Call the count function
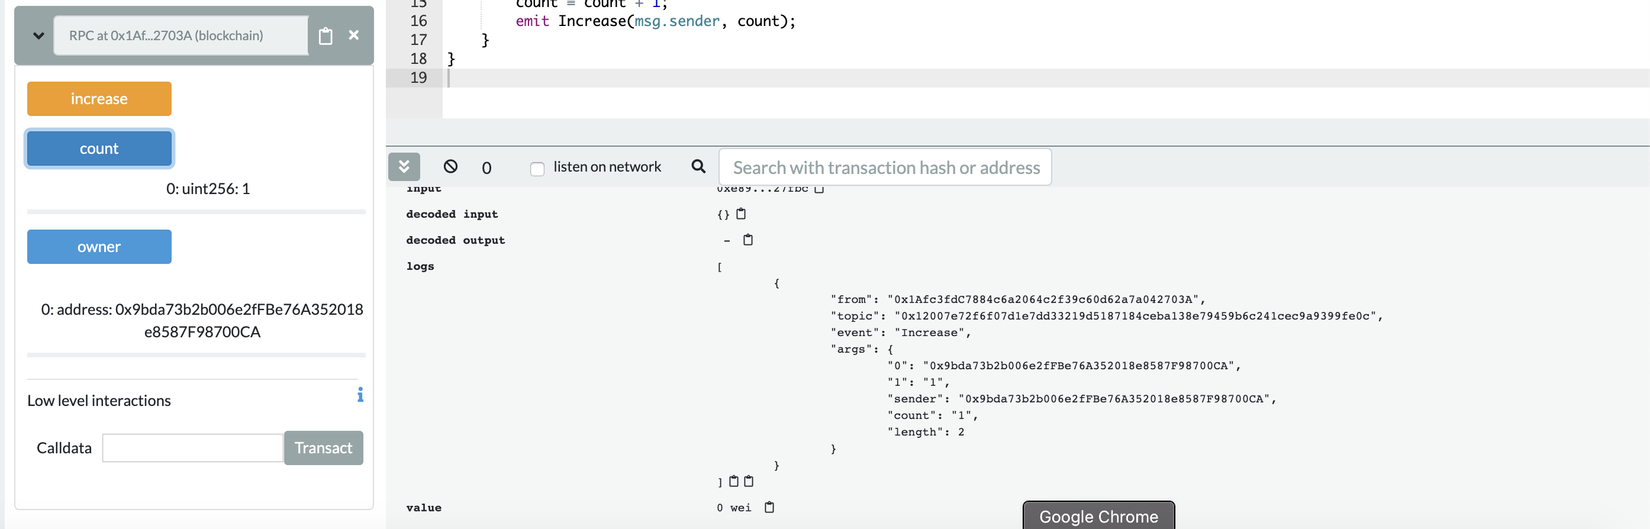 click(x=99, y=148)
